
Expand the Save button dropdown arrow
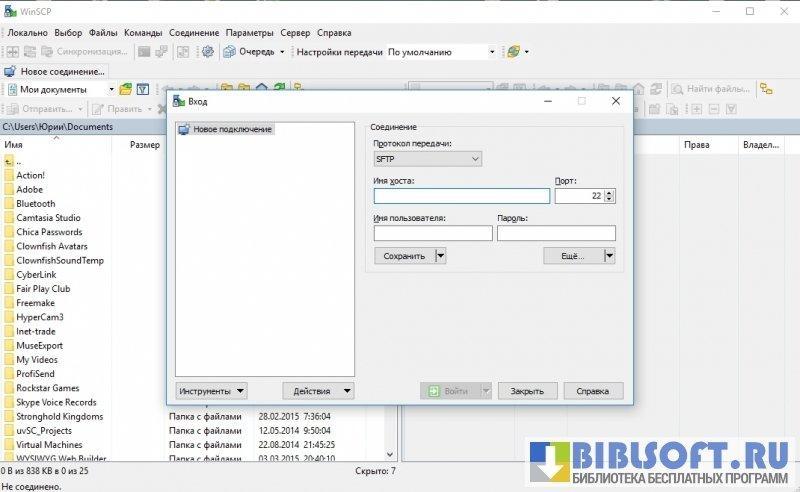[441, 256]
